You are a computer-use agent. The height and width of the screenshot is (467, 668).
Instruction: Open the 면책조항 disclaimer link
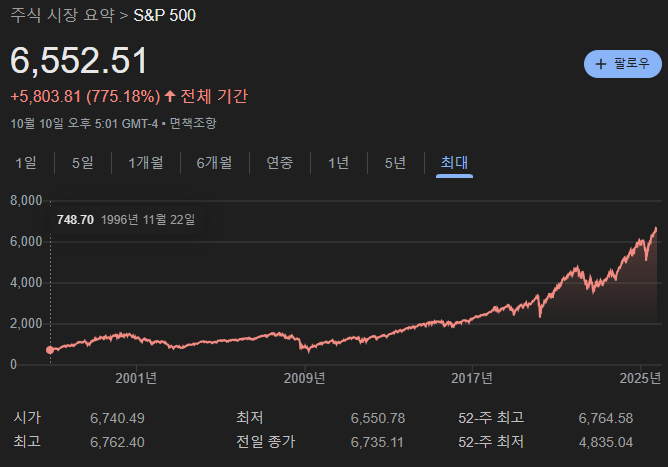pyautogui.click(x=193, y=123)
